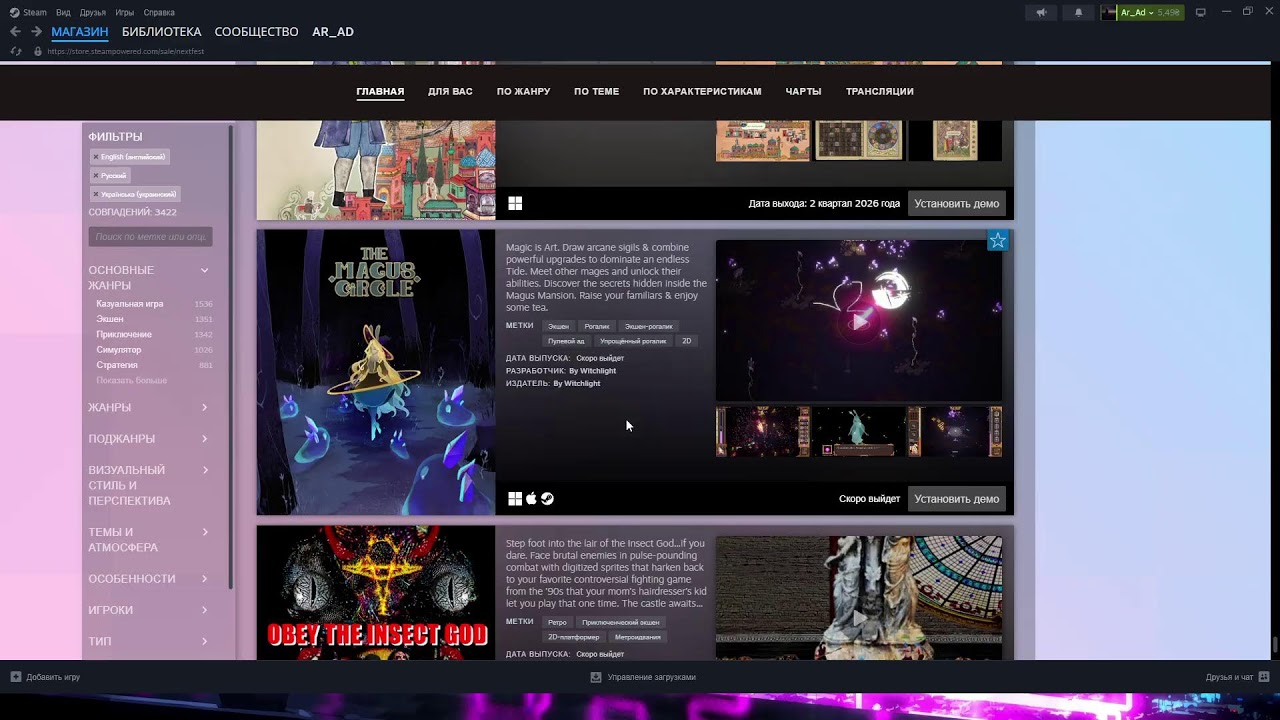Switch to the БИБЛИОТЕКА tab
The height and width of the screenshot is (720, 1280).
coord(161,32)
